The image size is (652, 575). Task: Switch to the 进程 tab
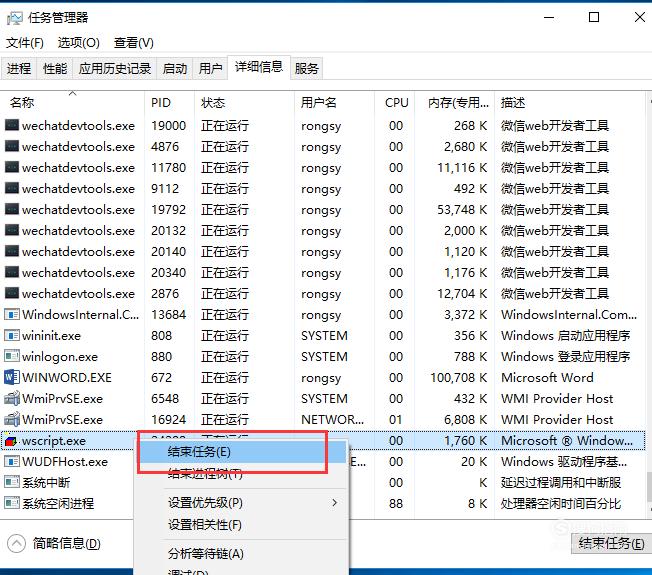pos(19,68)
